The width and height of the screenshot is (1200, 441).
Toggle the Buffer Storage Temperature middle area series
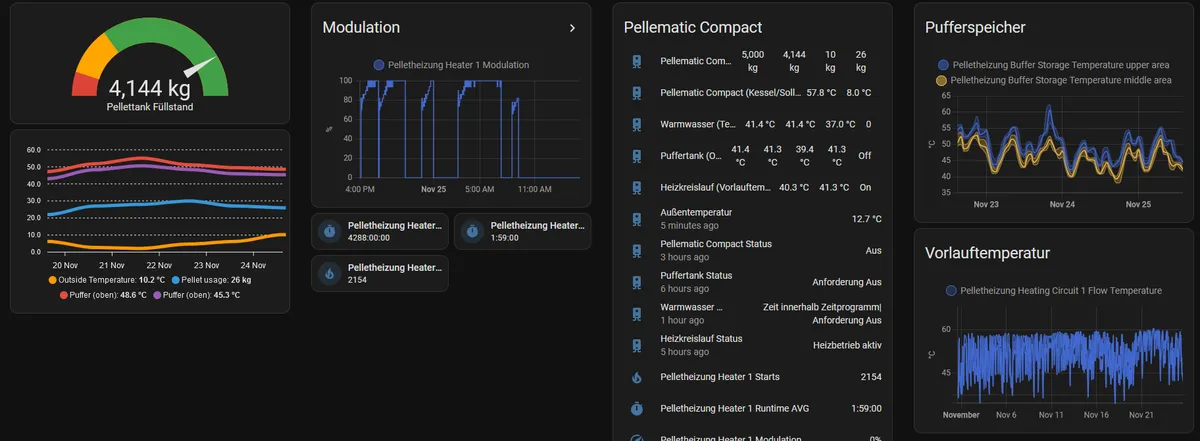(x=1053, y=80)
